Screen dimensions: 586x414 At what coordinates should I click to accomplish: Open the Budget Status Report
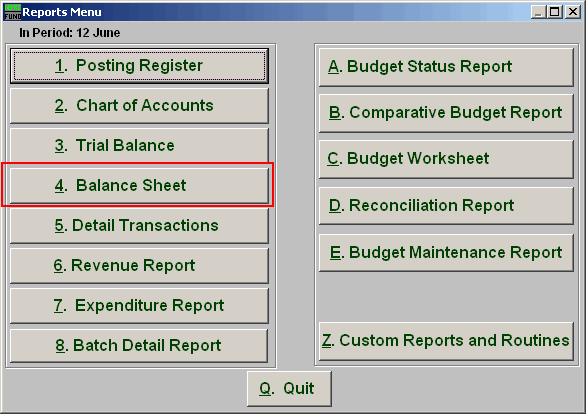point(446,67)
